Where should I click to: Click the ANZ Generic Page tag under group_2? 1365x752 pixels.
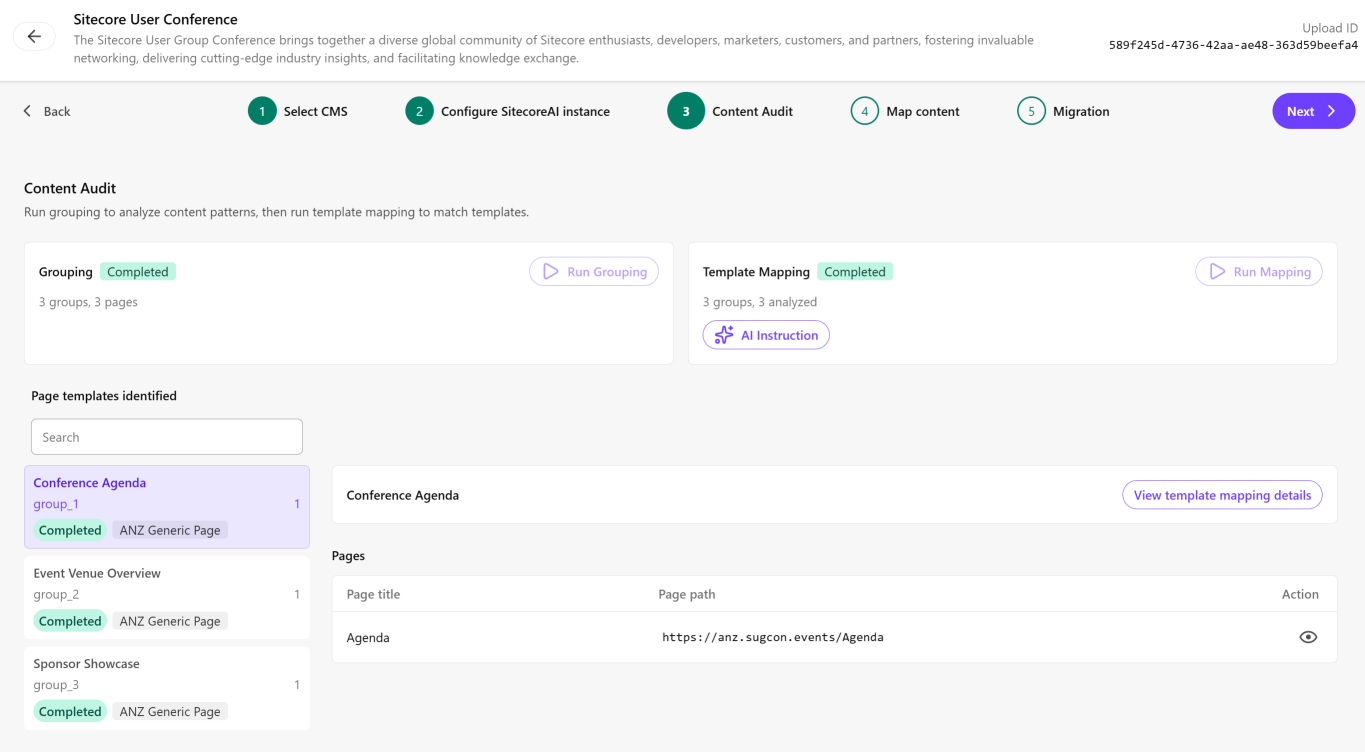pos(170,621)
